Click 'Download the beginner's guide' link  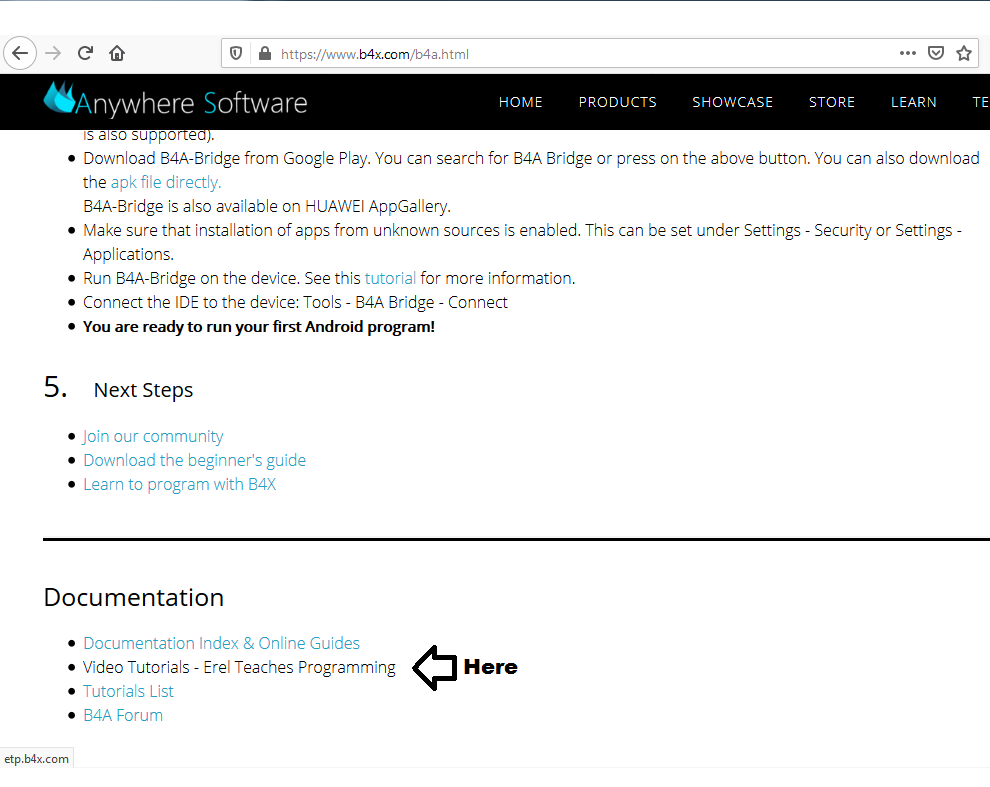coord(194,460)
